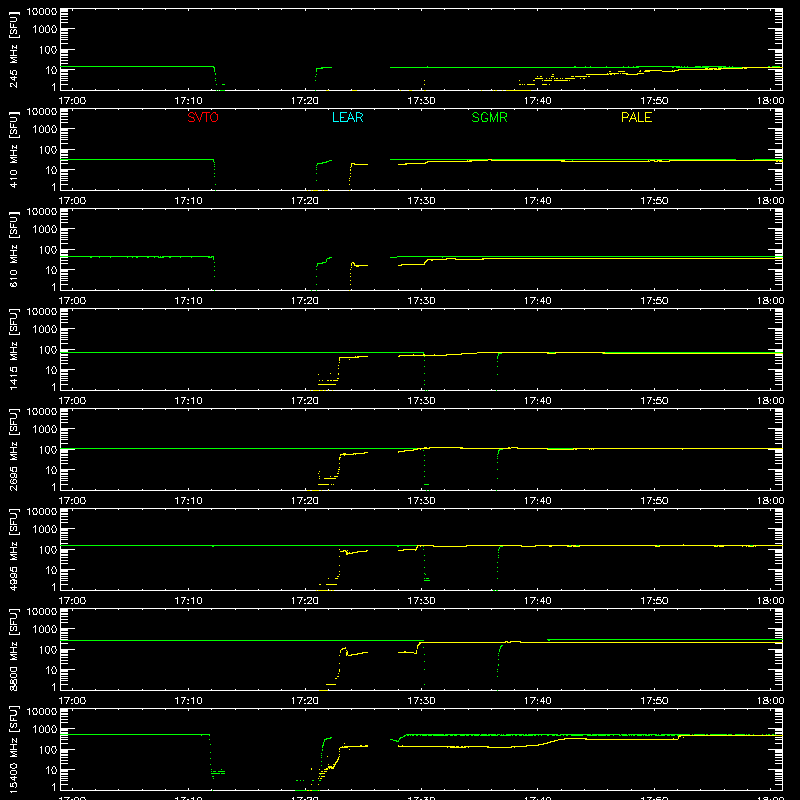Click 17:40 tick label under 2695 MHz plot
Image resolution: width=800 pixels, height=800 pixels.
pyautogui.click(x=538, y=501)
